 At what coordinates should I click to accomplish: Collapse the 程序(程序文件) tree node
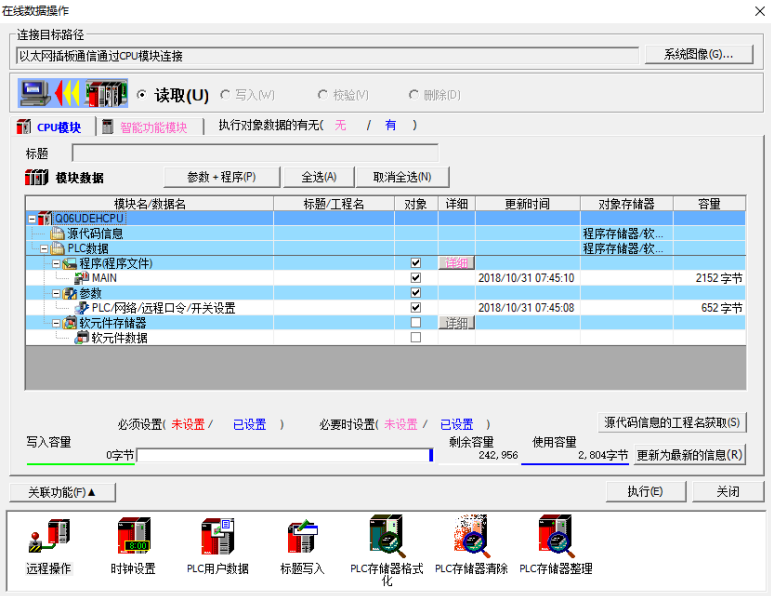coord(56,263)
